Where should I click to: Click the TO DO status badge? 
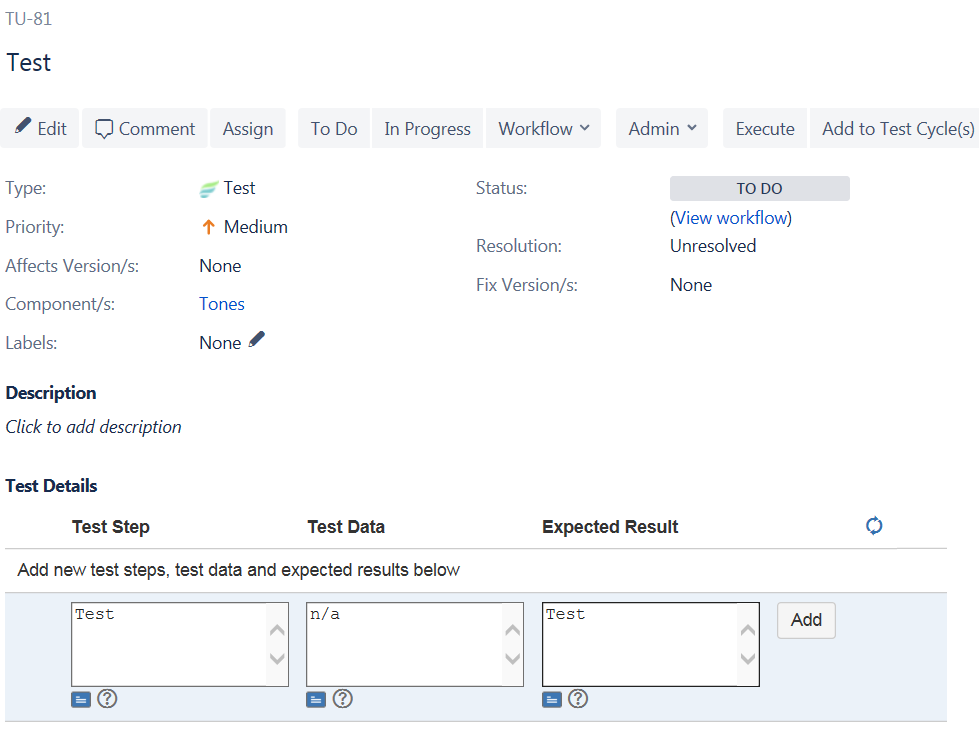coord(759,189)
